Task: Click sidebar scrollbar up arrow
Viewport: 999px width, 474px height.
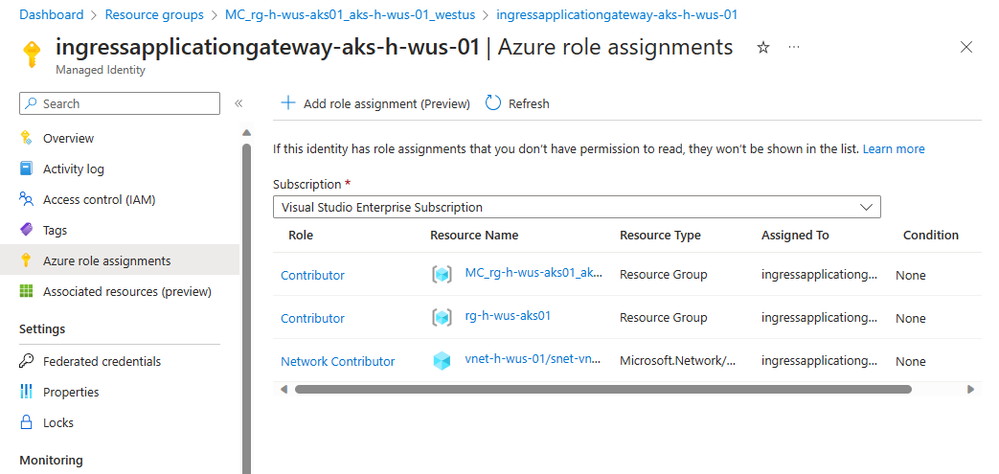Action: [247, 132]
